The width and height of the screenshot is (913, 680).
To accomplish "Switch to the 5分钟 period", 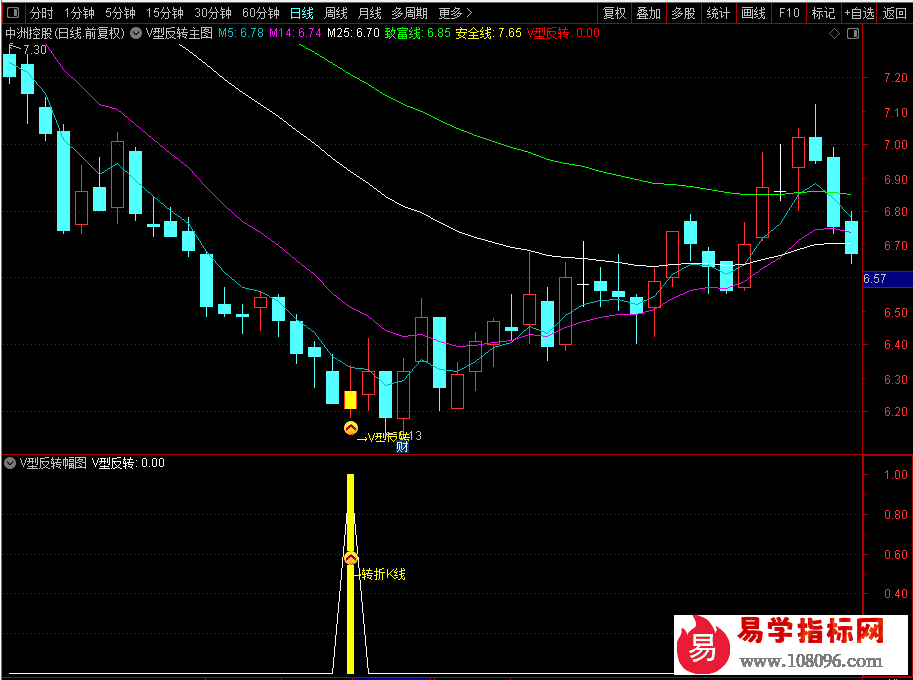I will 120,13.
